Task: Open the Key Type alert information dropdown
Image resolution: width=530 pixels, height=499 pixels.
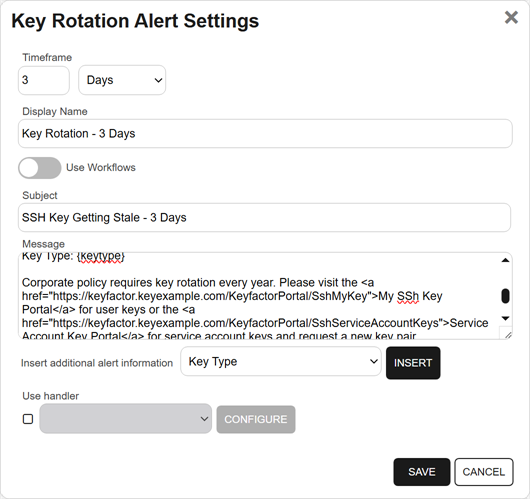Action: coord(281,361)
